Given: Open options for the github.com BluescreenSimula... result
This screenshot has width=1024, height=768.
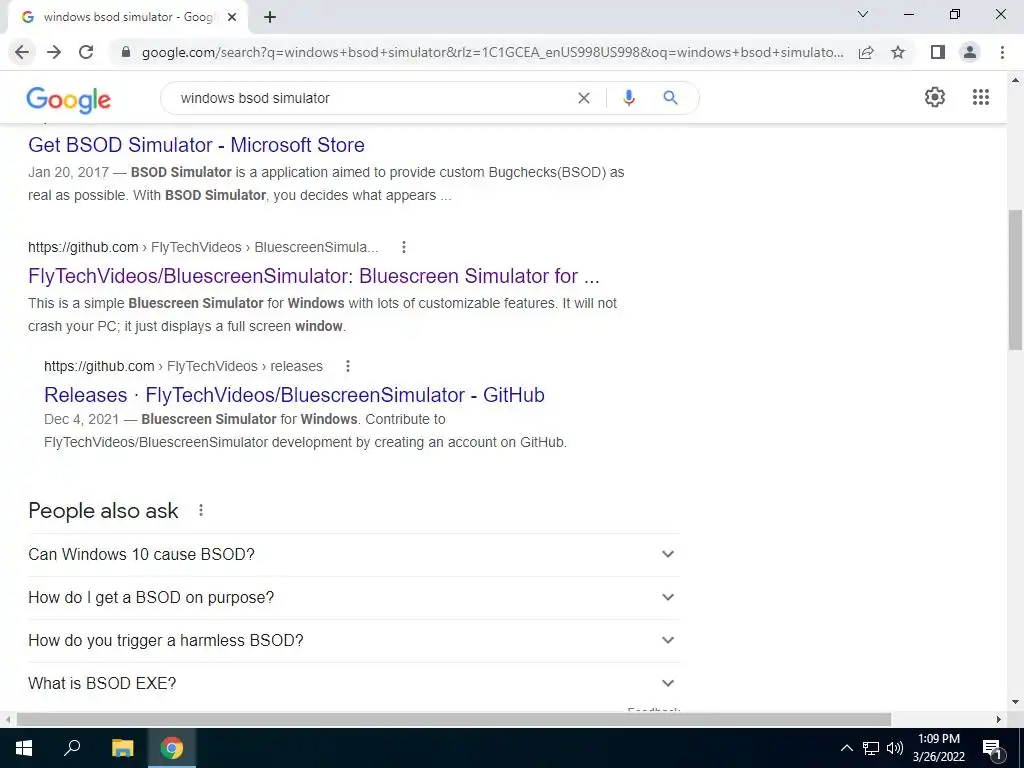Looking at the screenshot, I should coord(404,247).
